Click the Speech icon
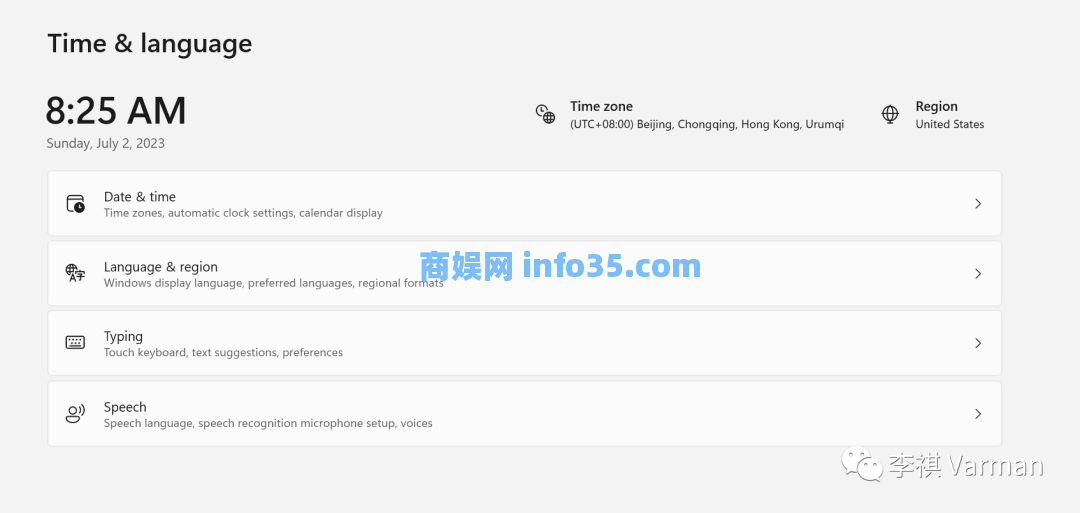Image resolution: width=1080 pixels, height=513 pixels. pyautogui.click(x=76, y=414)
